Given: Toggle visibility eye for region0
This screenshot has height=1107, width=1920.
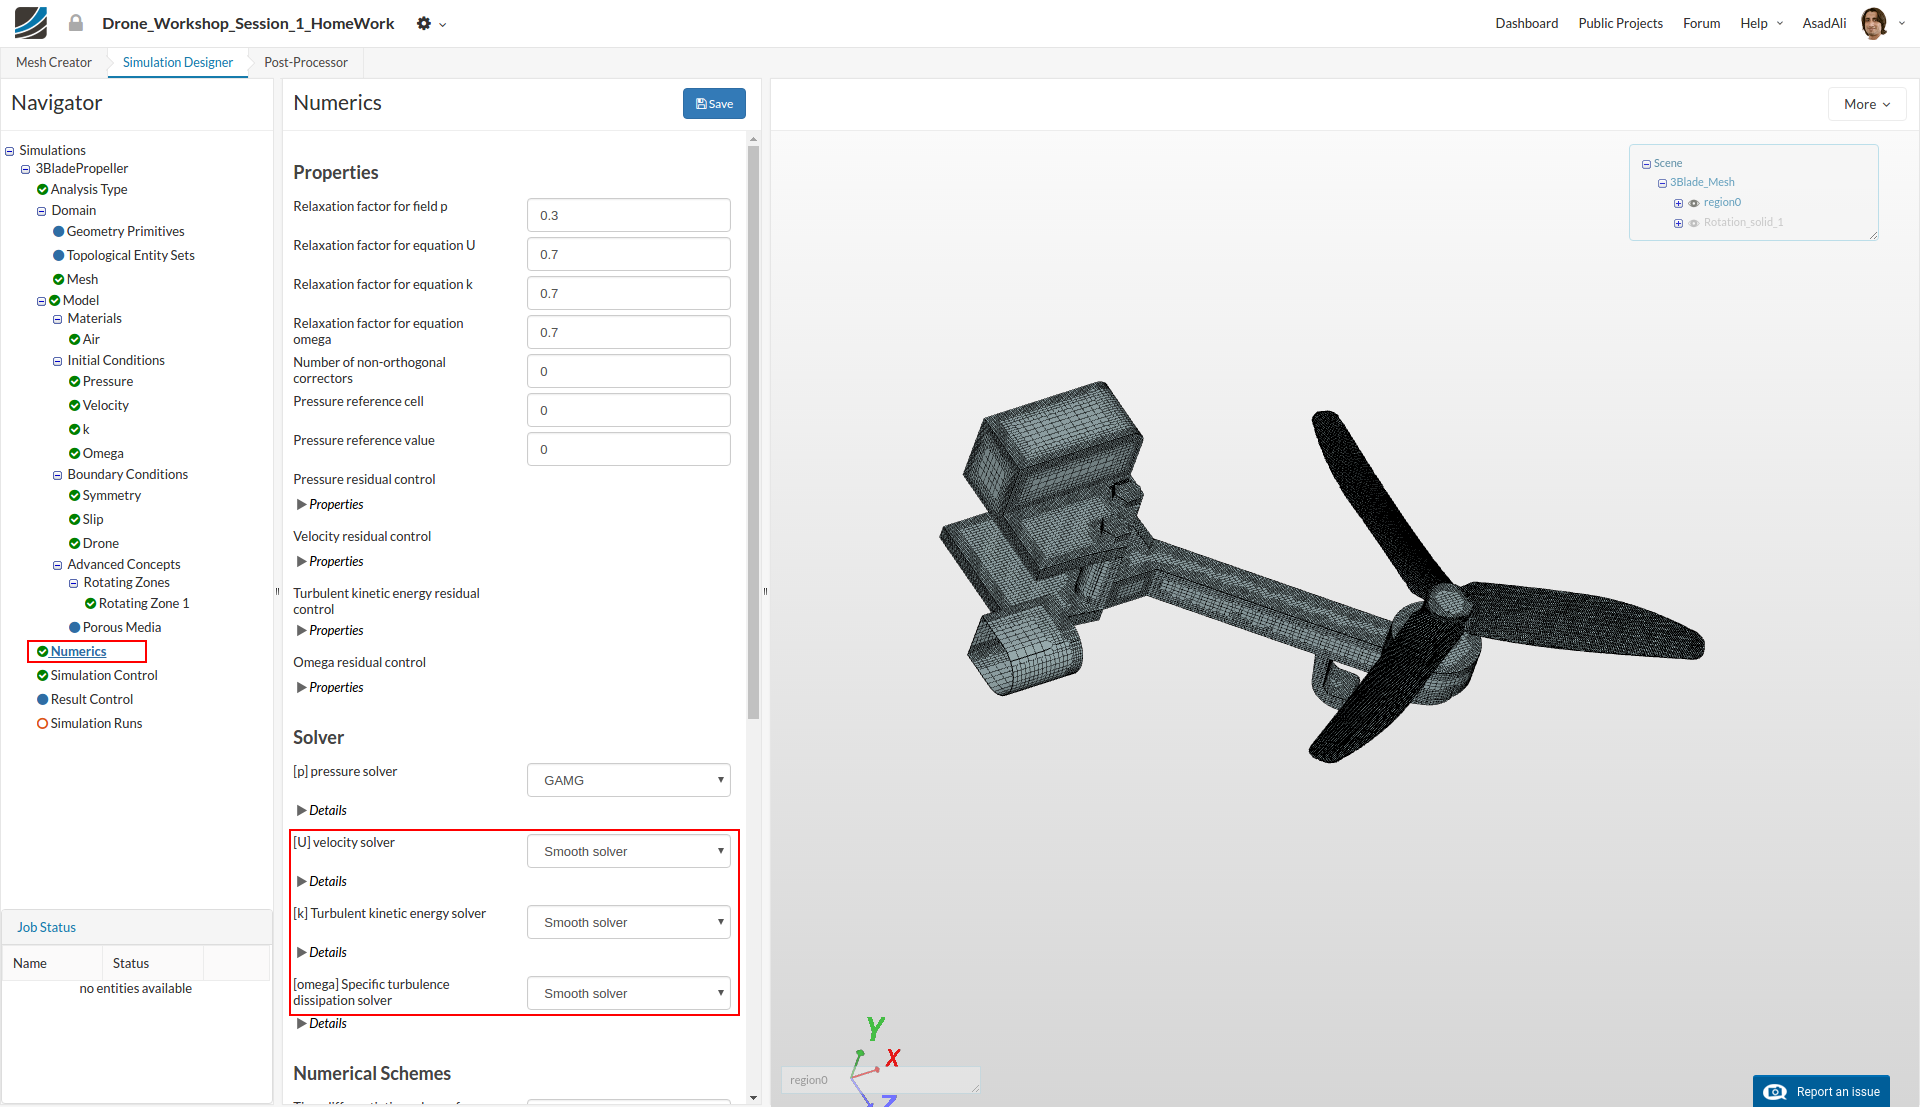Looking at the screenshot, I should (x=1694, y=203).
